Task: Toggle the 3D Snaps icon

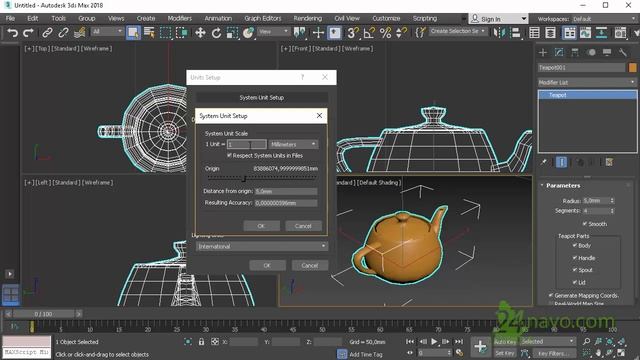Action: click(x=353, y=33)
